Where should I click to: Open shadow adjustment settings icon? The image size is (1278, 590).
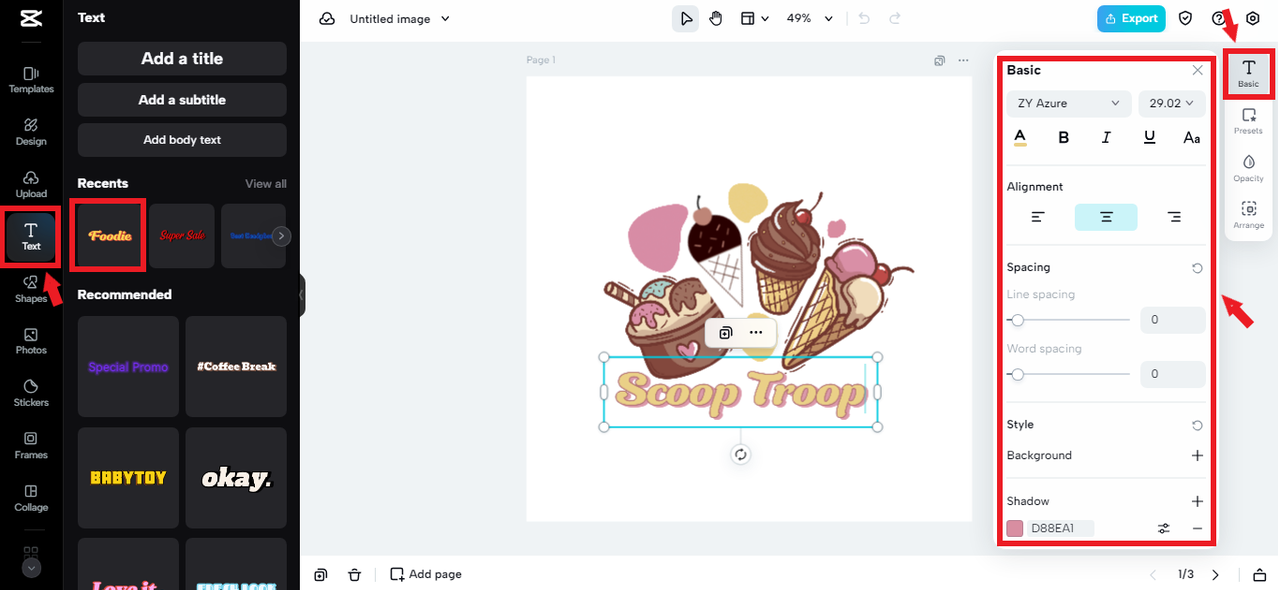[1164, 528]
